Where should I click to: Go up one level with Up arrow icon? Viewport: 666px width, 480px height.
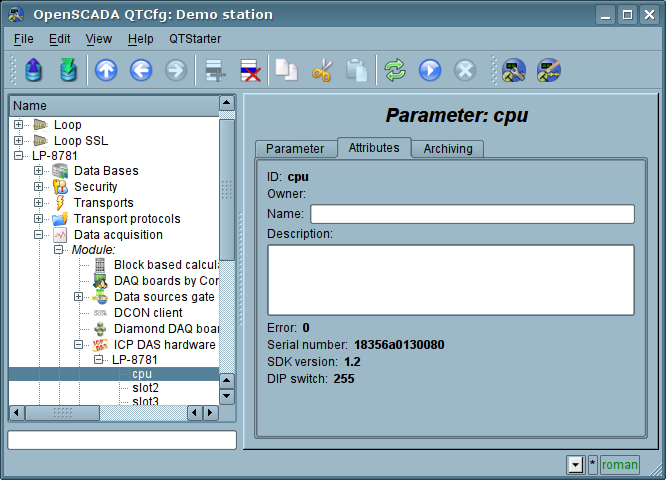[106, 70]
